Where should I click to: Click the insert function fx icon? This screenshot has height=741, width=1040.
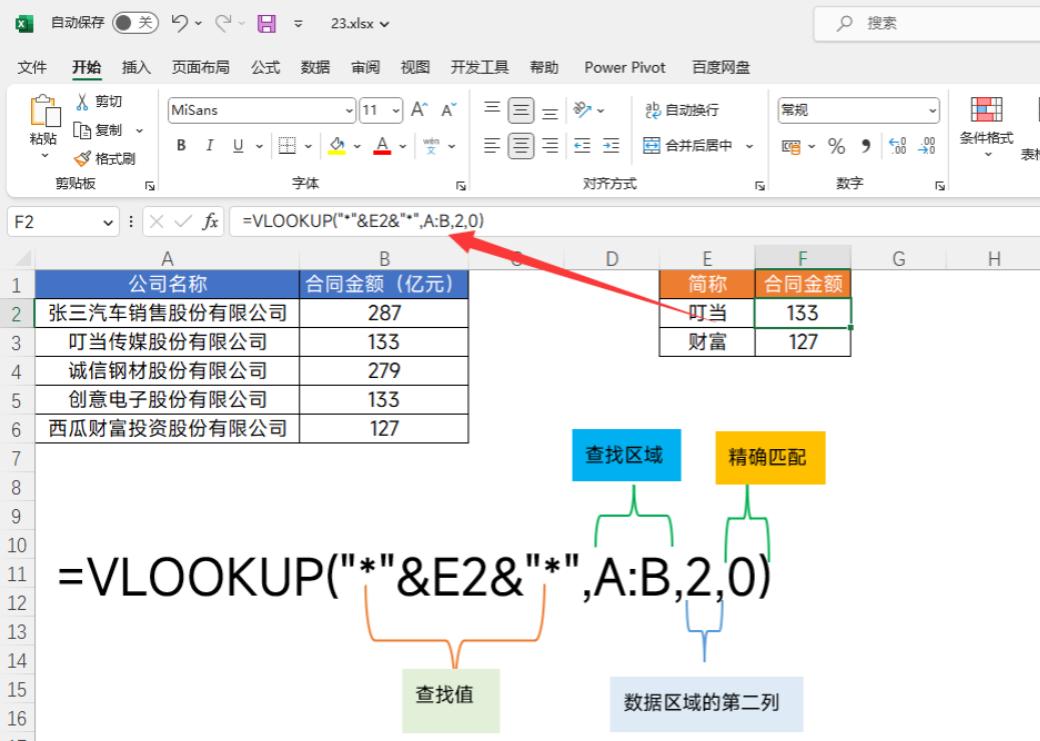(210, 222)
